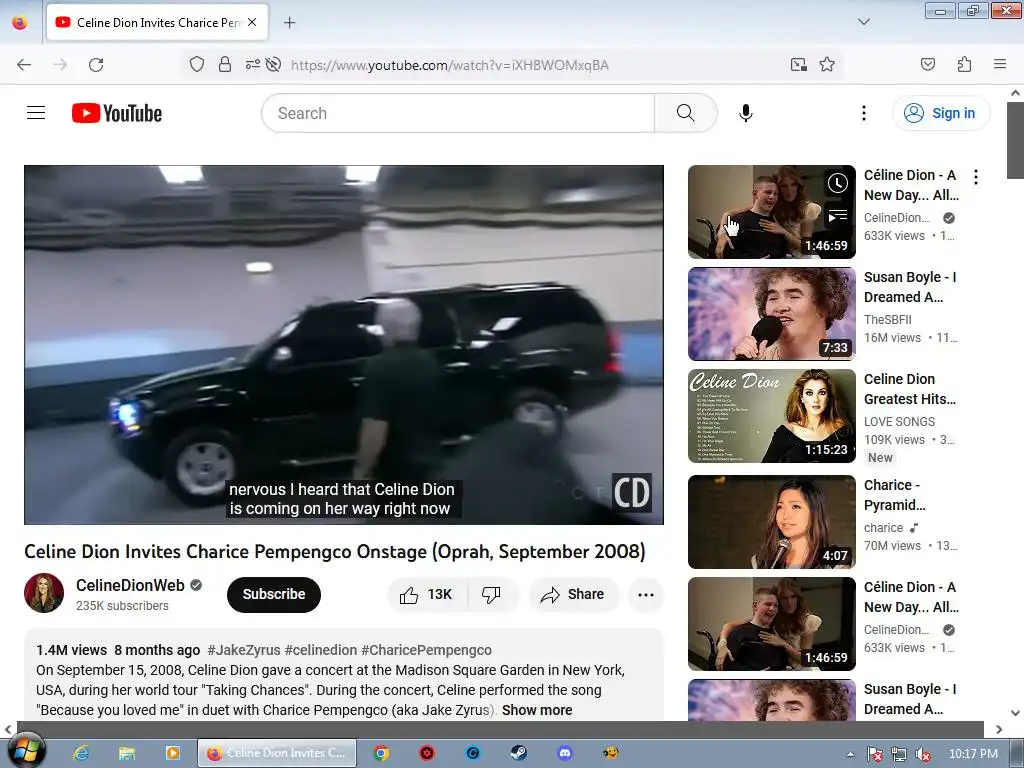The width and height of the screenshot is (1024, 768).
Task: Open Susan Boyle 7:33 video thumbnail
Action: [772, 314]
